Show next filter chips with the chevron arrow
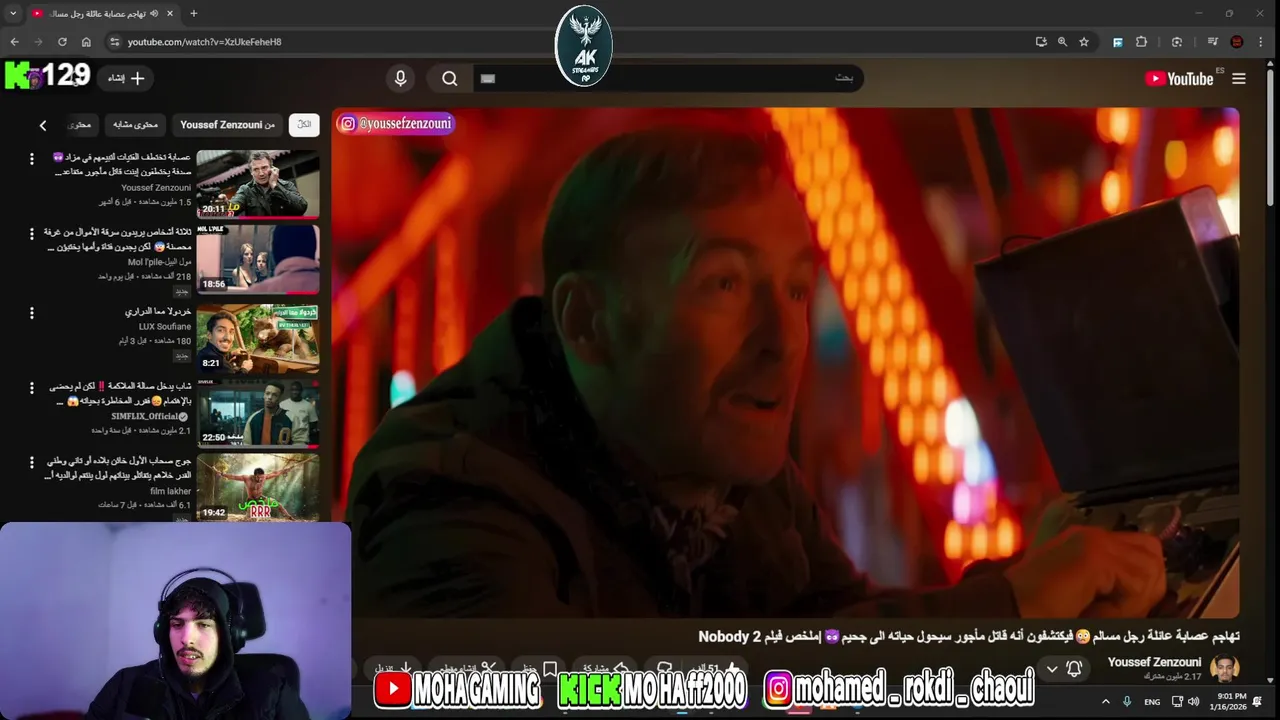 coord(42,125)
